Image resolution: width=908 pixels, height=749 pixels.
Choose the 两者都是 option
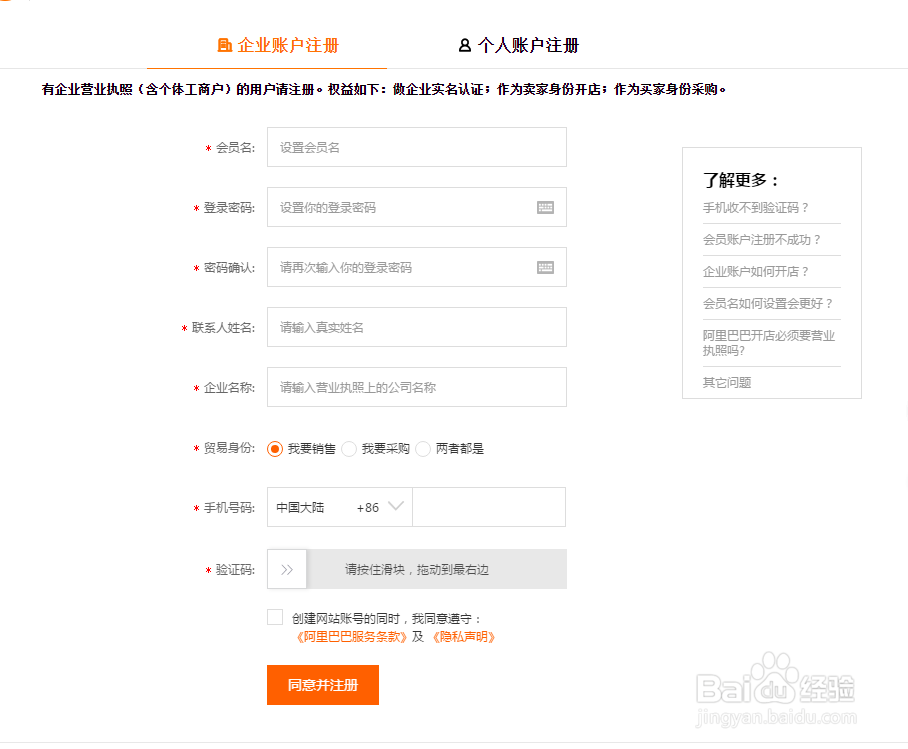(x=422, y=449)
